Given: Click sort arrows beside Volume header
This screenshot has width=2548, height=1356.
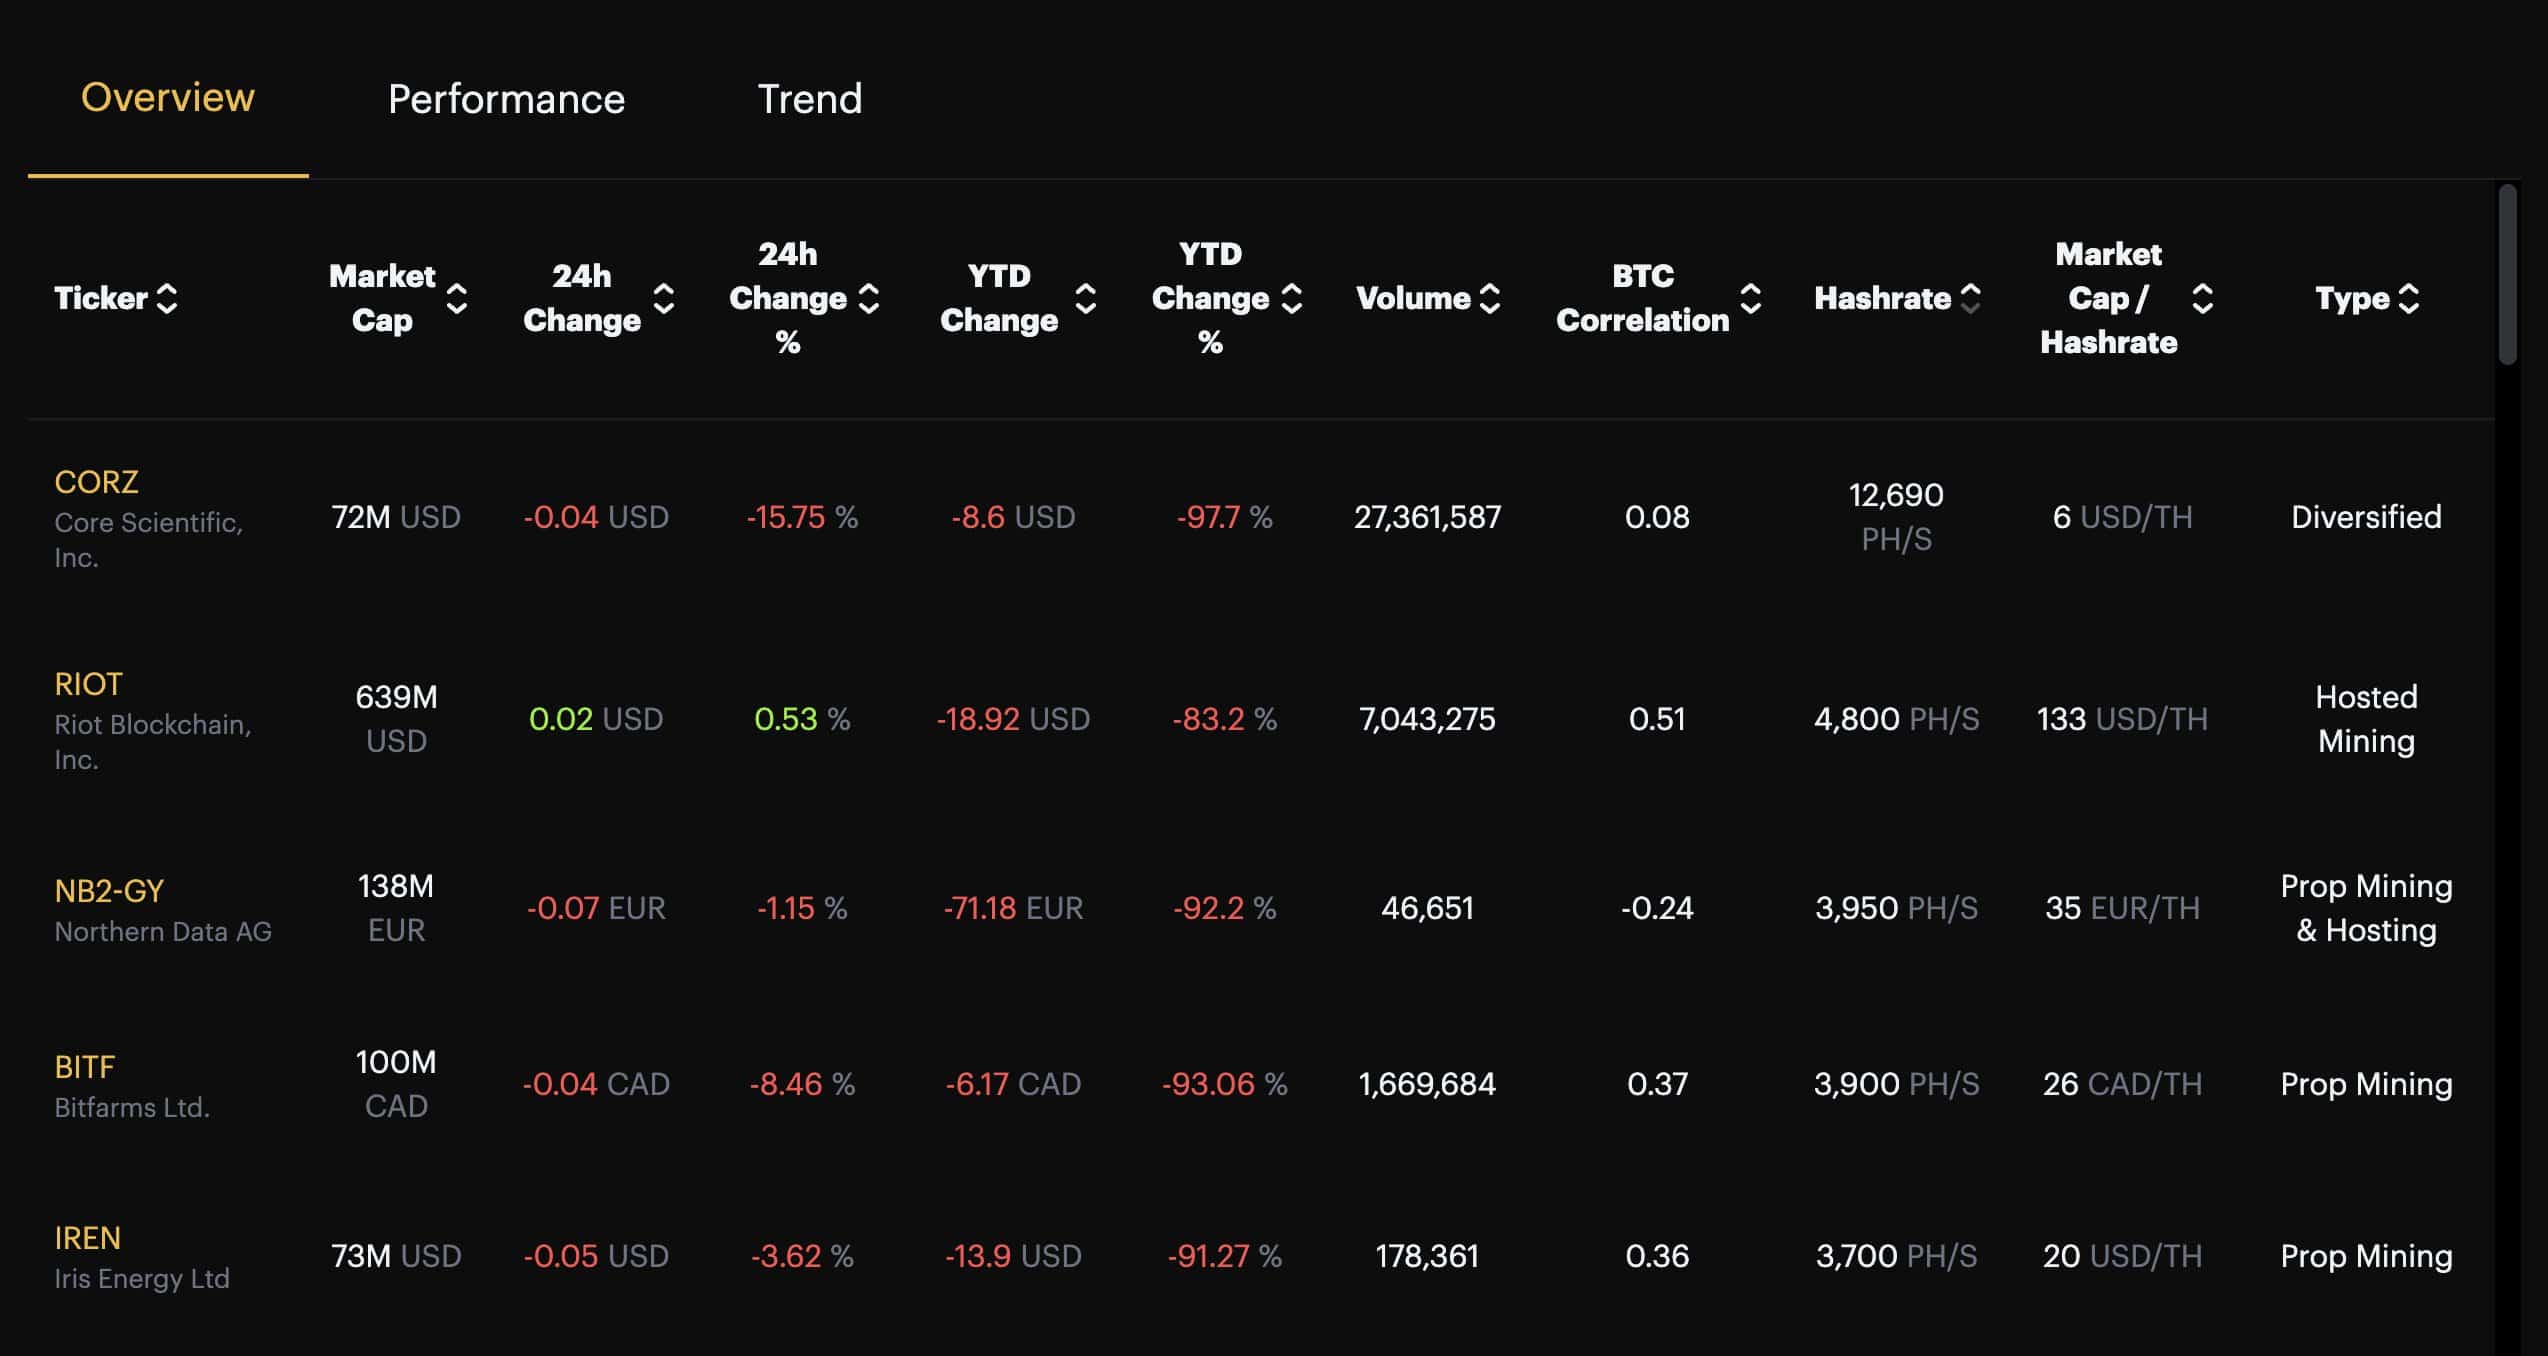Looking at the screenshot, I should click(1490, 298).
